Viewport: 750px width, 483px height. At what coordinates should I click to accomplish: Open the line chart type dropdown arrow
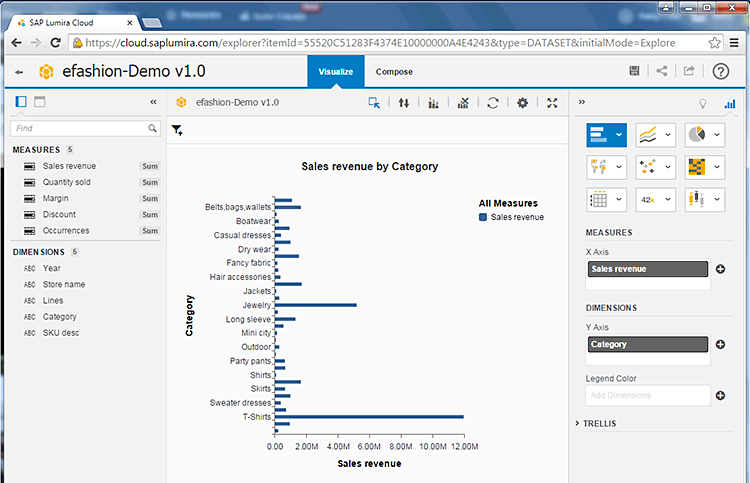[667, 135]
